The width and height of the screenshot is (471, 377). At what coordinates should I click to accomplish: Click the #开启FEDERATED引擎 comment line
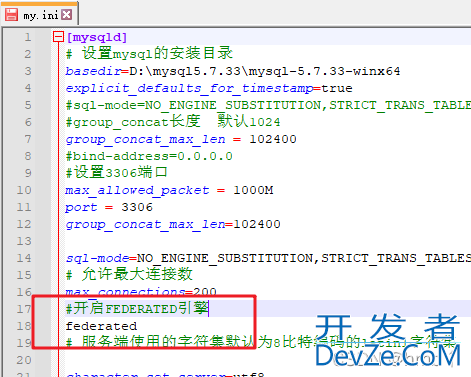[137, 308]
